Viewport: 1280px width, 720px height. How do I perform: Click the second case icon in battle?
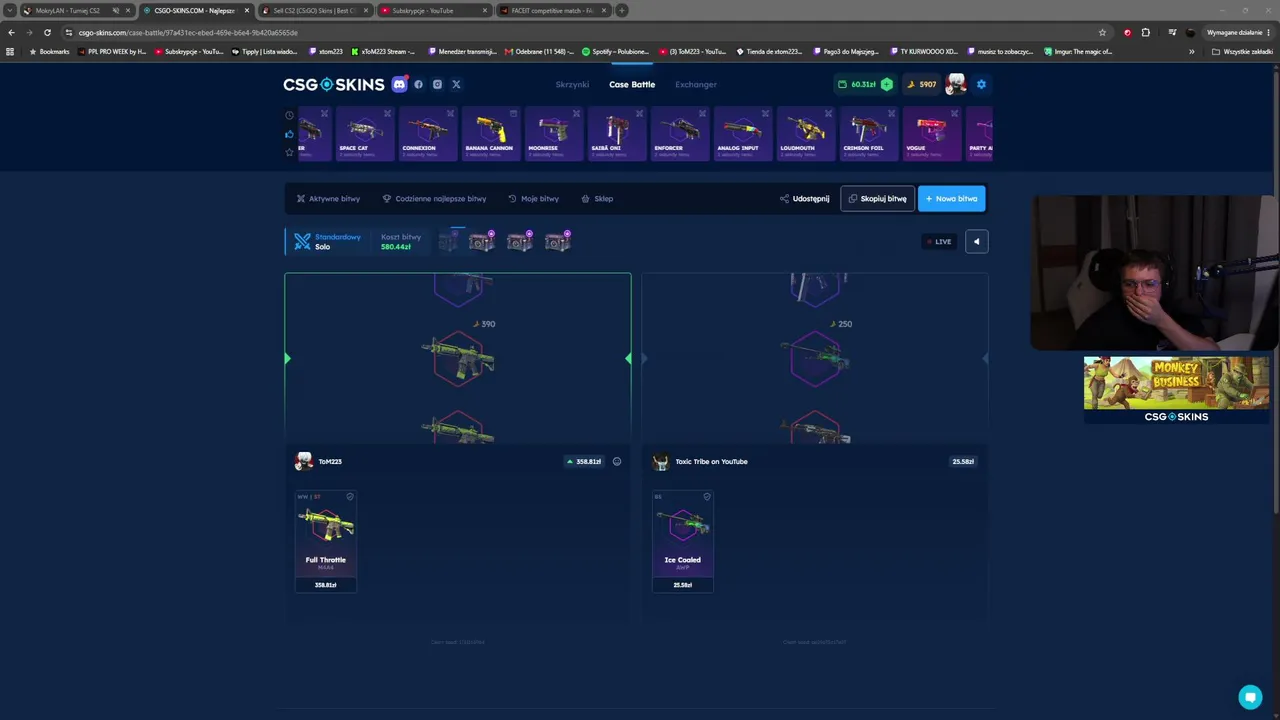point(482,241)
